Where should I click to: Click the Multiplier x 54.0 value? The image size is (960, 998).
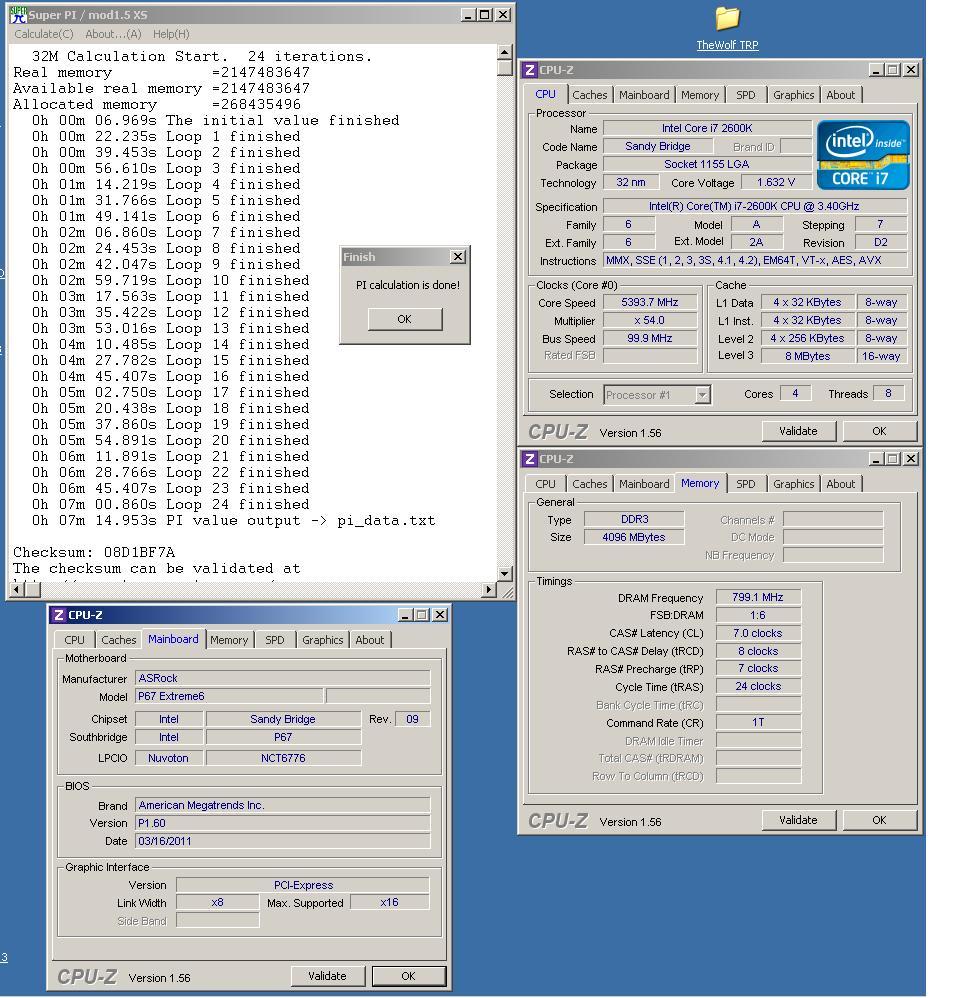649,320
